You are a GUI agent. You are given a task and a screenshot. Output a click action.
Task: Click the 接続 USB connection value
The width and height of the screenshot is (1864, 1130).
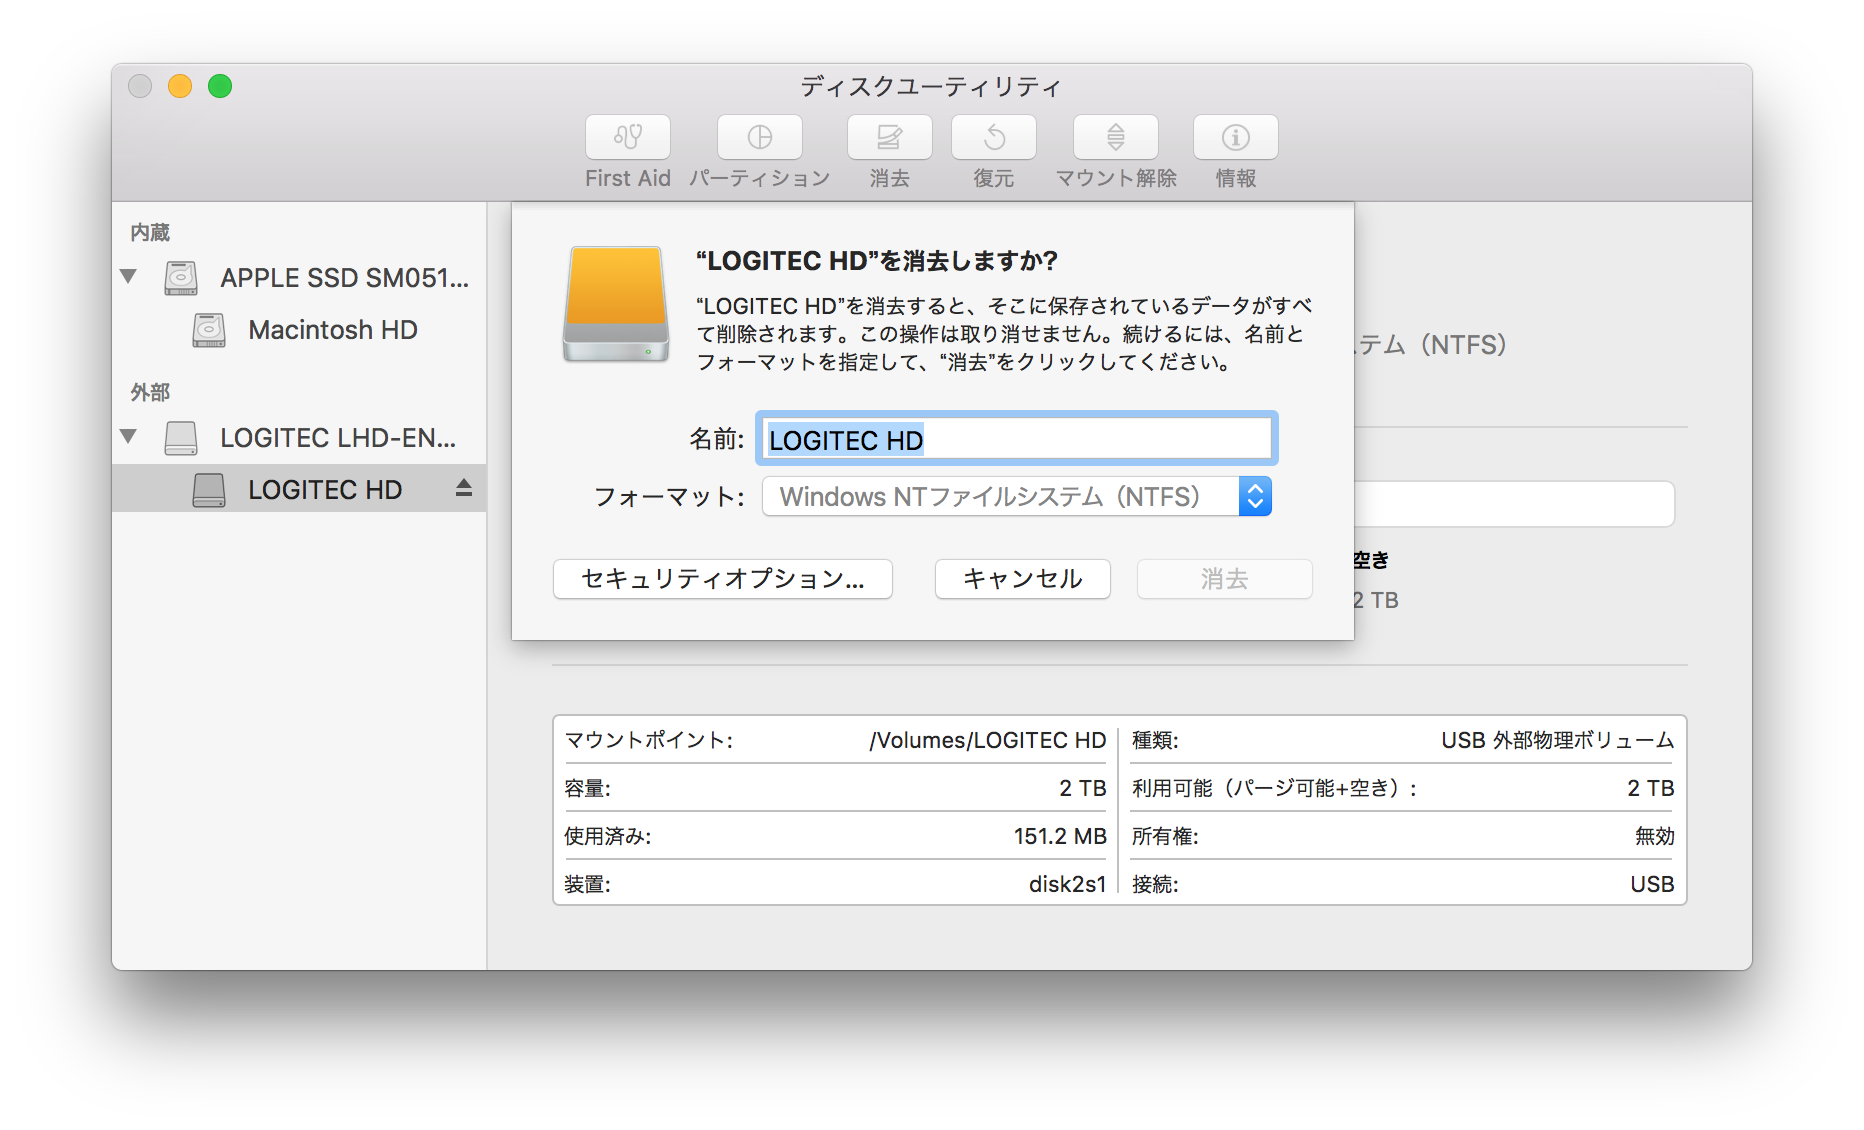(x=1653, y=884)
